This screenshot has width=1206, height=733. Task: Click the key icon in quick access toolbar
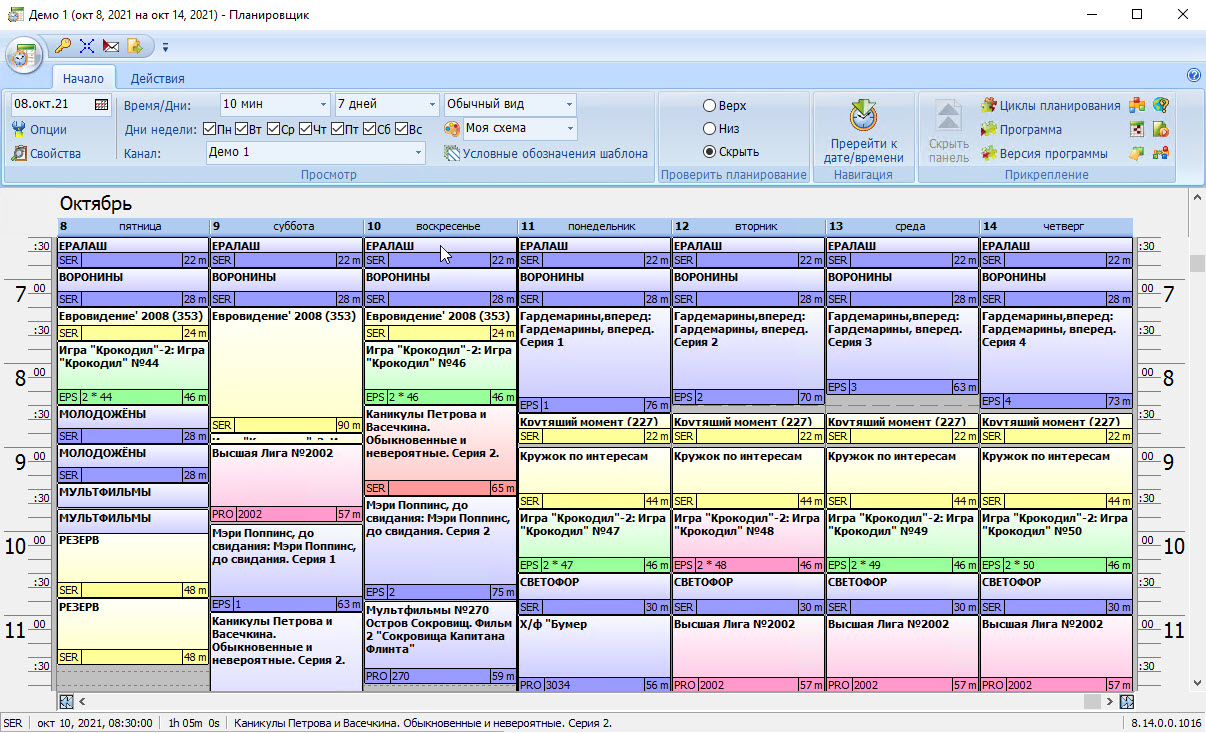(63, 46)
